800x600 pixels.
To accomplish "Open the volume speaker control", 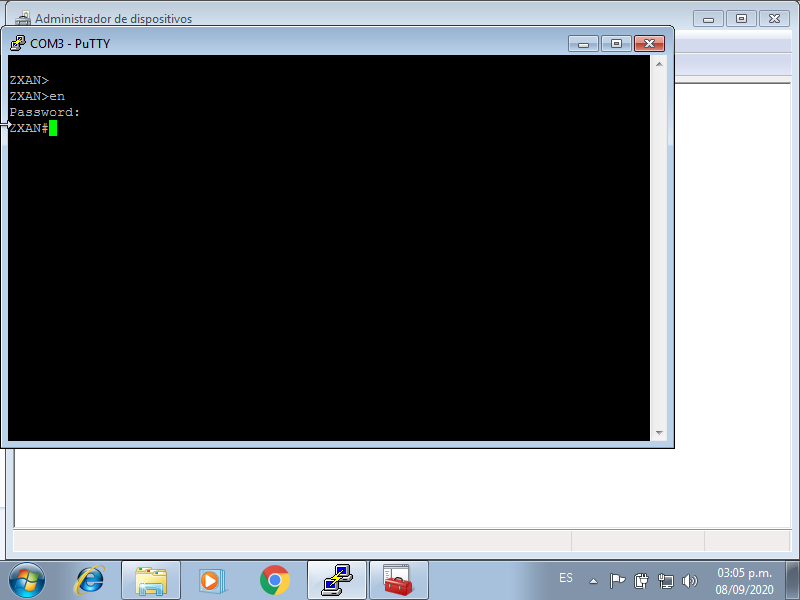I will (x=689, y=580).
